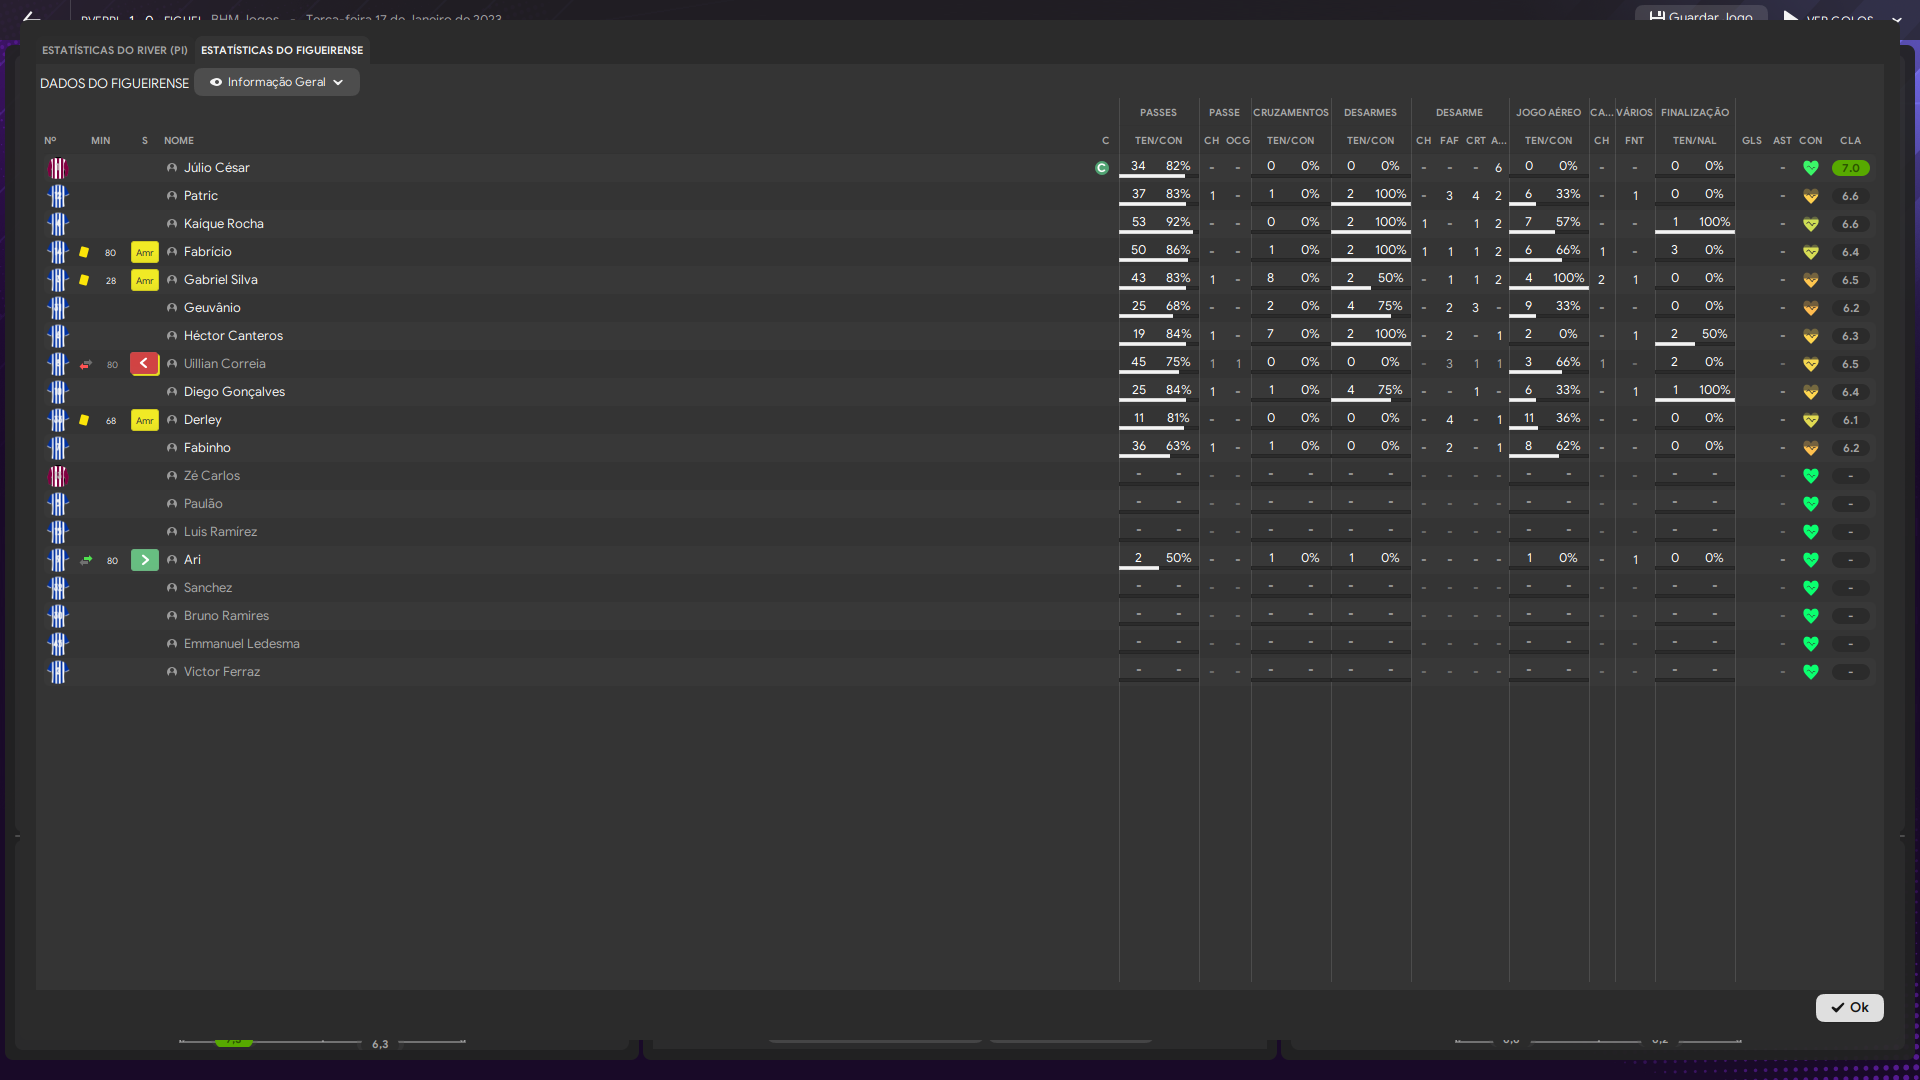The width and height of the screenshot is (1920, 1080).
Task: Click Júlio César's kit icon
Action: (x=57, y=168)
